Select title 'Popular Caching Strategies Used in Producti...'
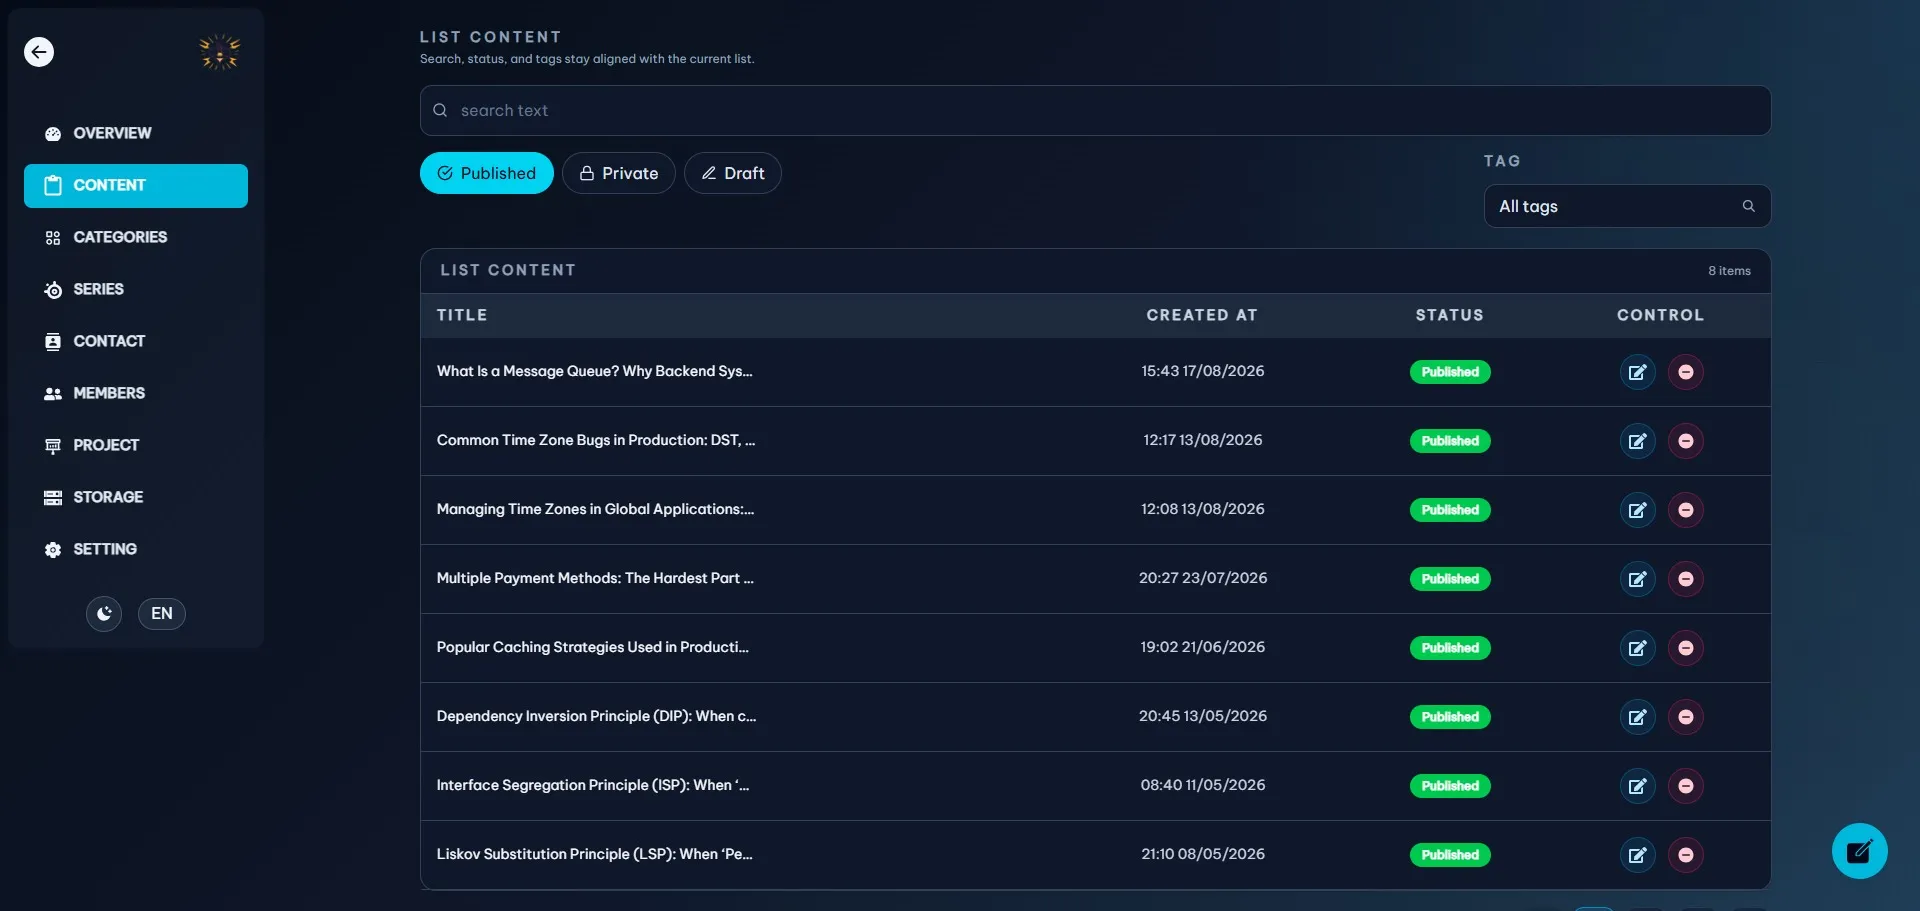The width and height of the screenshot is (1920, 911). (x=593, y=648)
